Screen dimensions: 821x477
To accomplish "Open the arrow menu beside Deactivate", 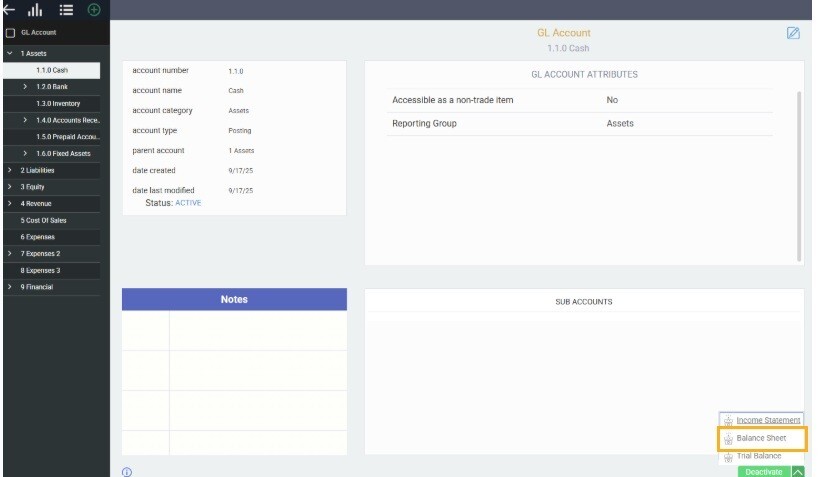I will tap(797, 471).
